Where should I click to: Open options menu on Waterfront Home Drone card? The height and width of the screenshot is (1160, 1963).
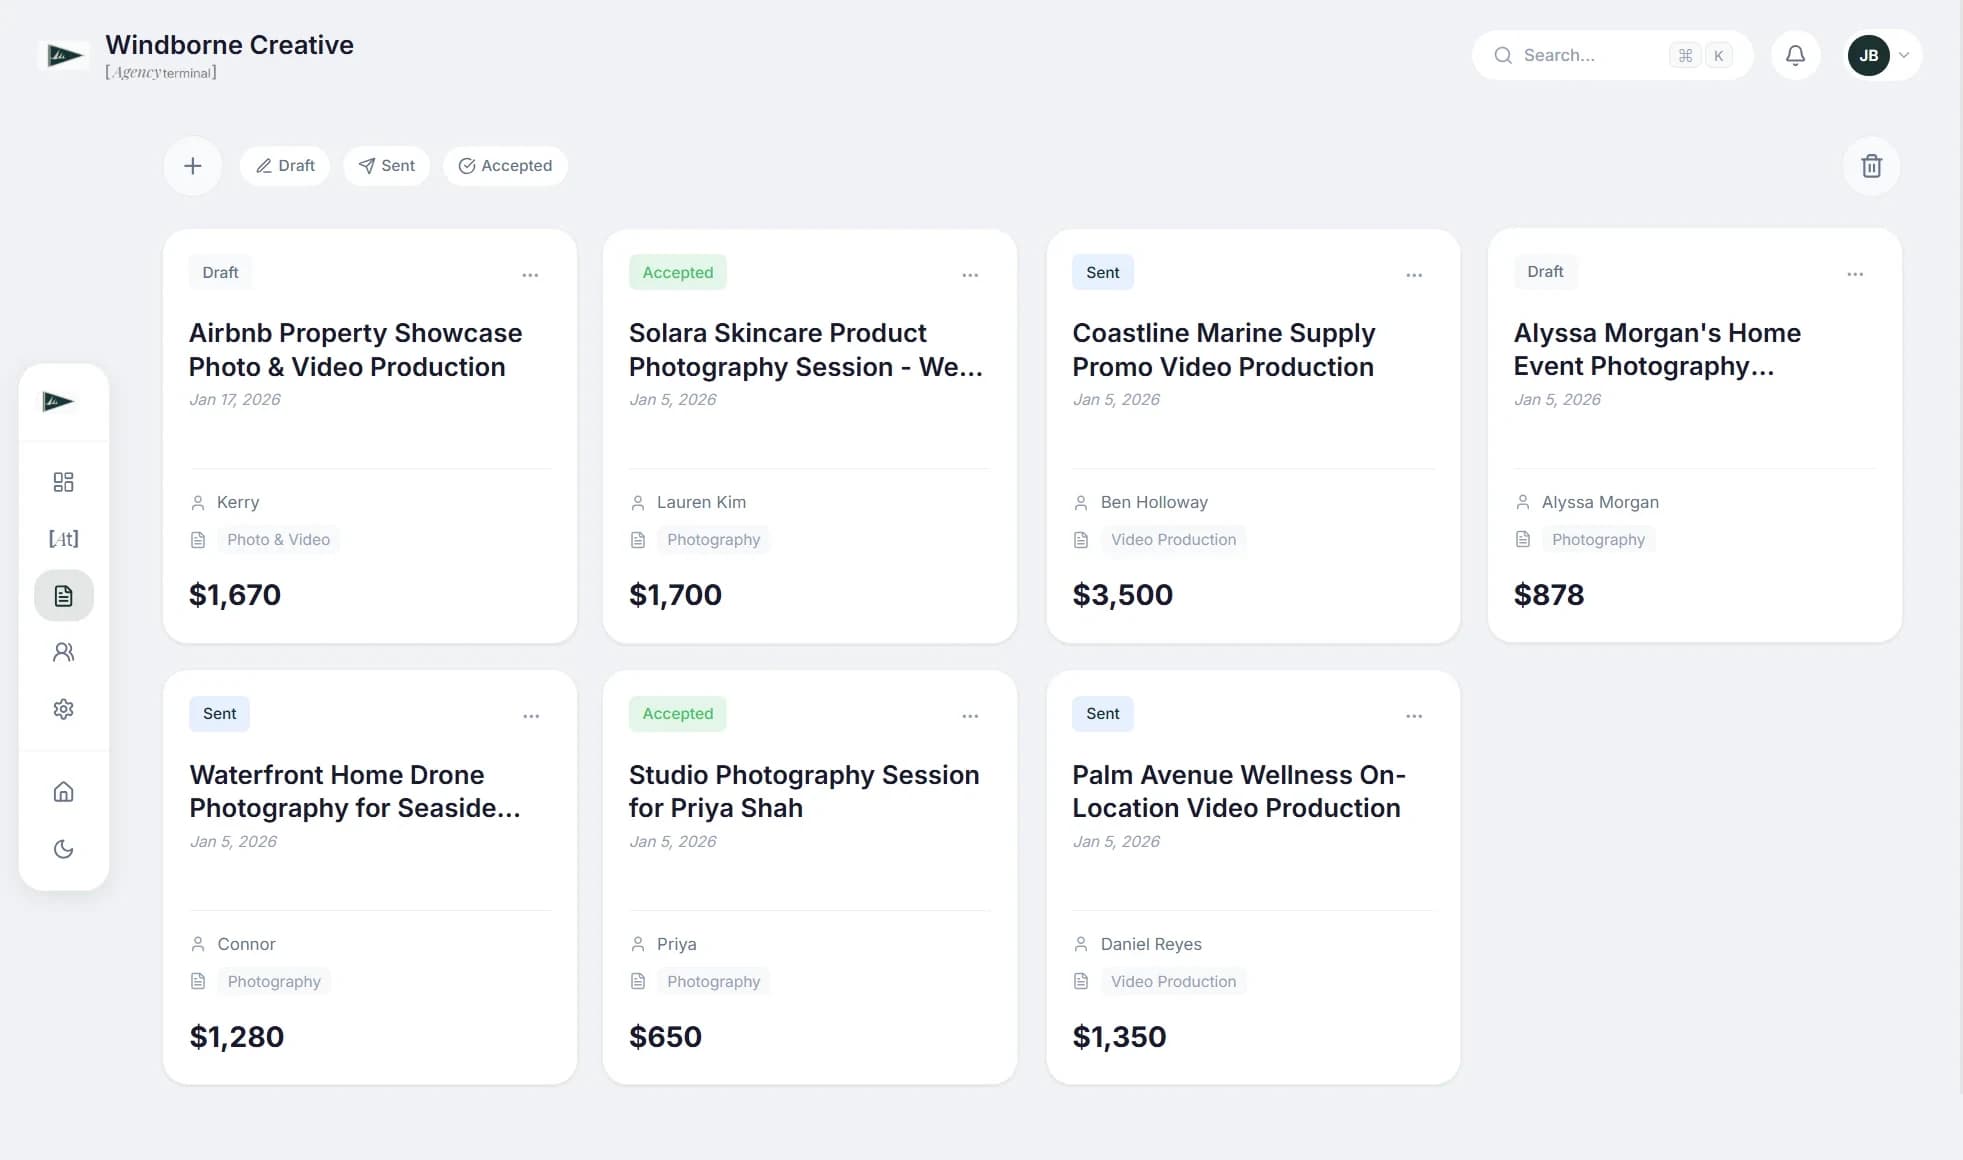pos(531,716)
